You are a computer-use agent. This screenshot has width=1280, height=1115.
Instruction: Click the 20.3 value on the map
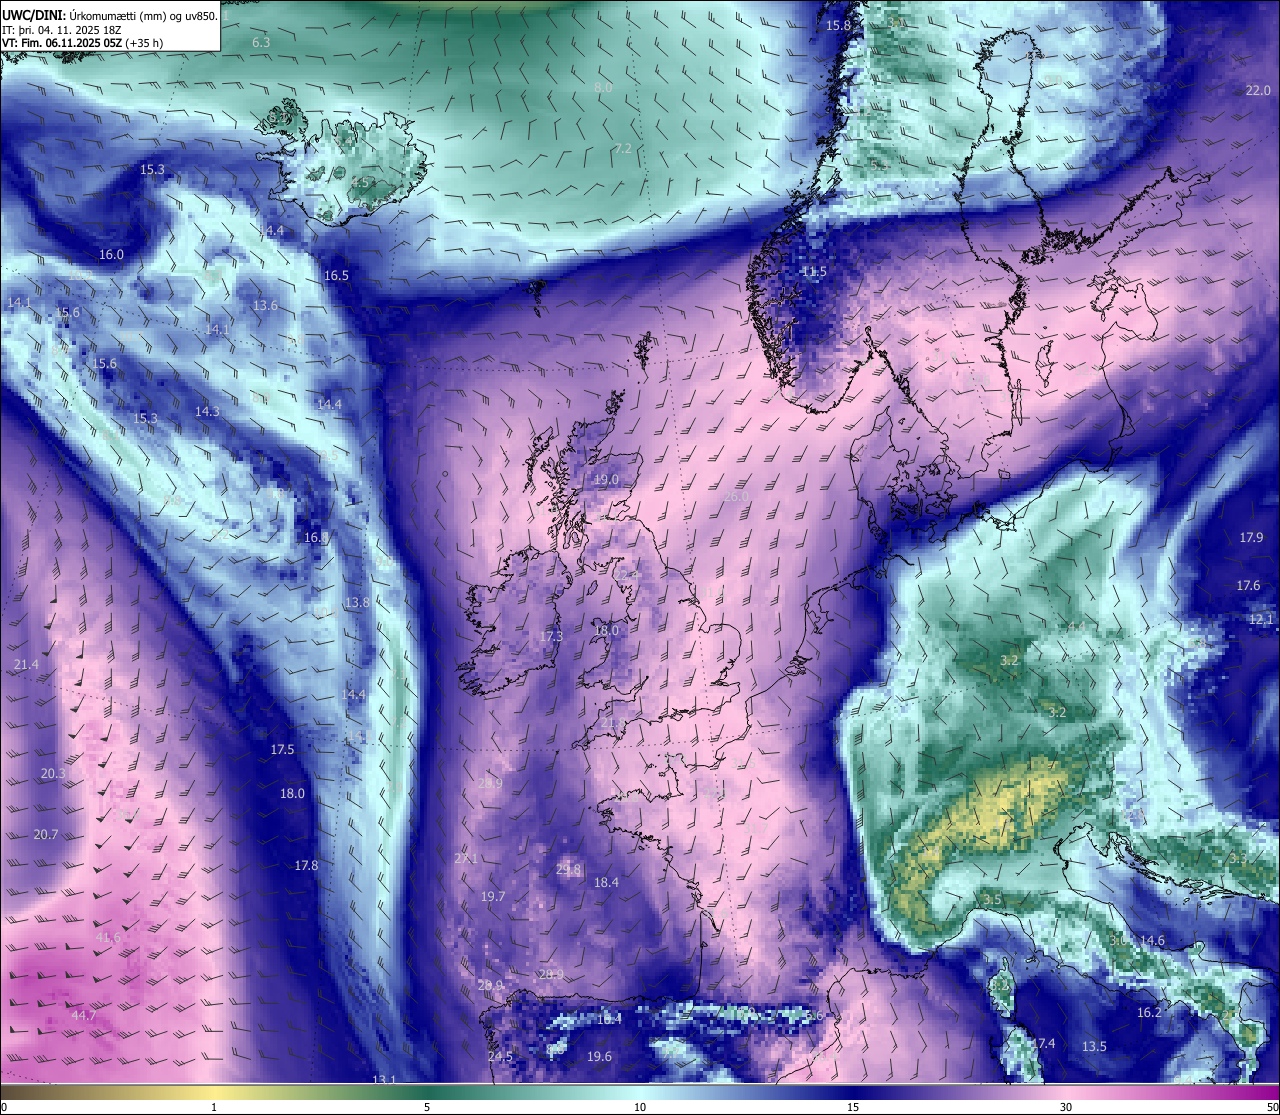pos(53,773)
